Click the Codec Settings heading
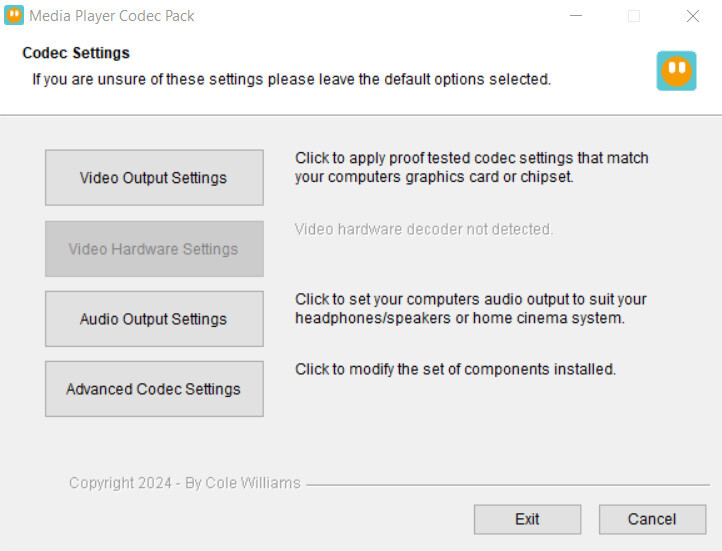 76,53
